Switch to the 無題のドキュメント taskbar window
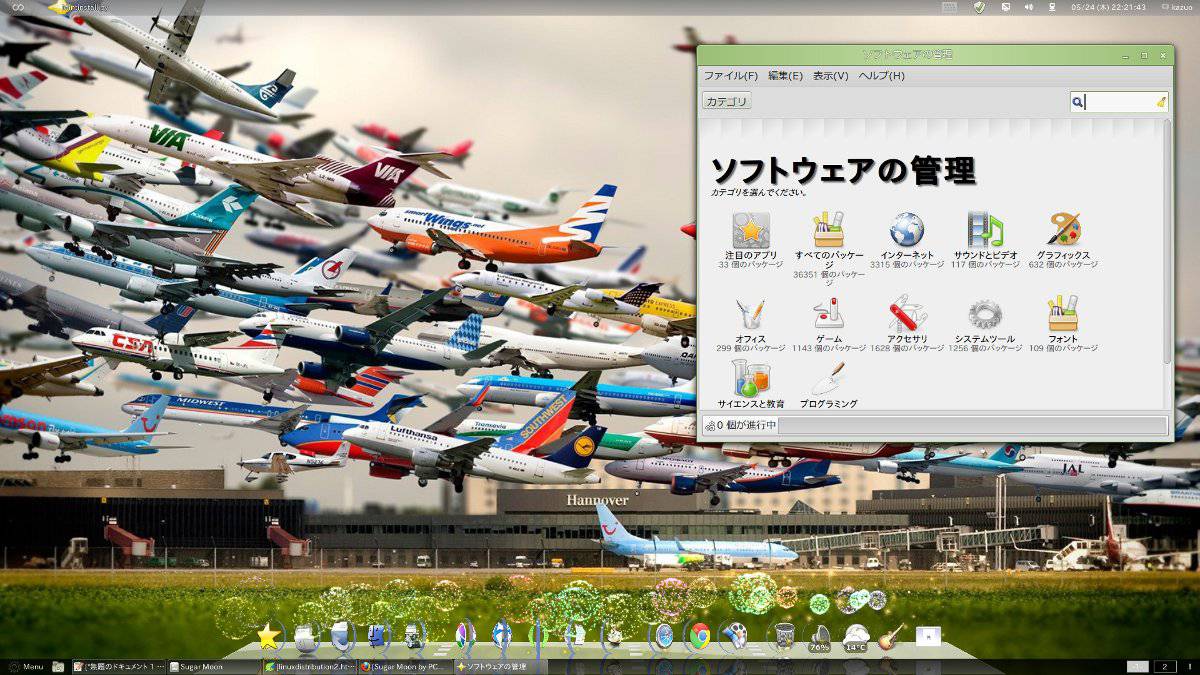This screenshot has width=1200, height=675. (118, 667)
